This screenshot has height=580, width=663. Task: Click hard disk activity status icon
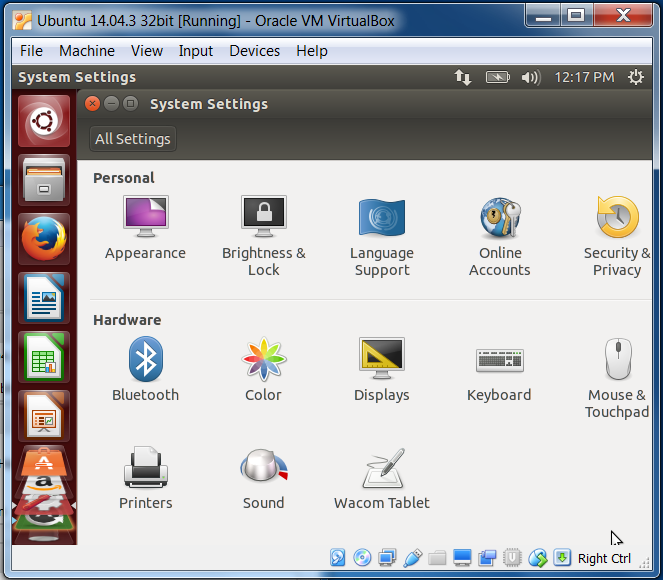[337, 558]
